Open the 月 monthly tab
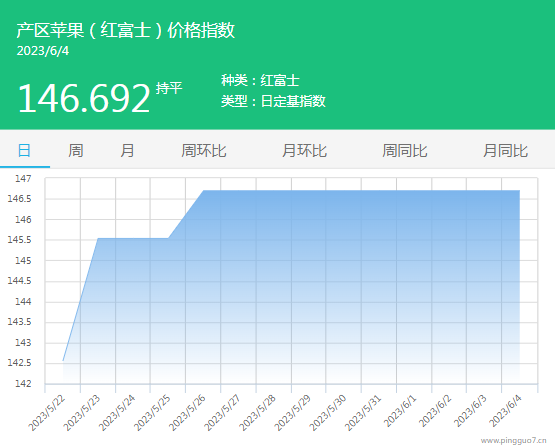 tap(127, 150)
